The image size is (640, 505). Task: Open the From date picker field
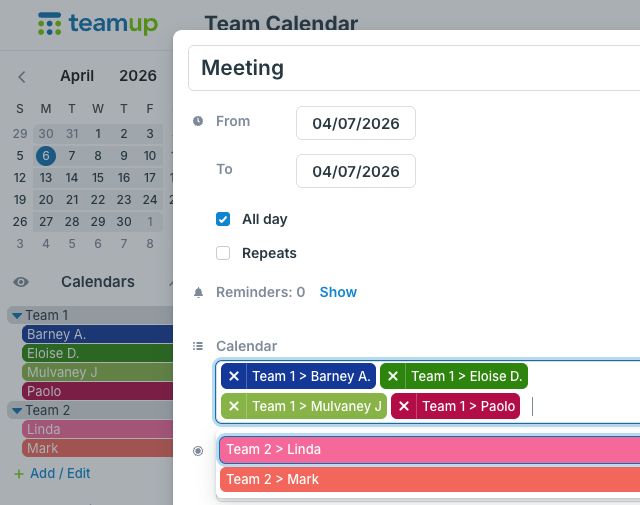click(355, 124)
